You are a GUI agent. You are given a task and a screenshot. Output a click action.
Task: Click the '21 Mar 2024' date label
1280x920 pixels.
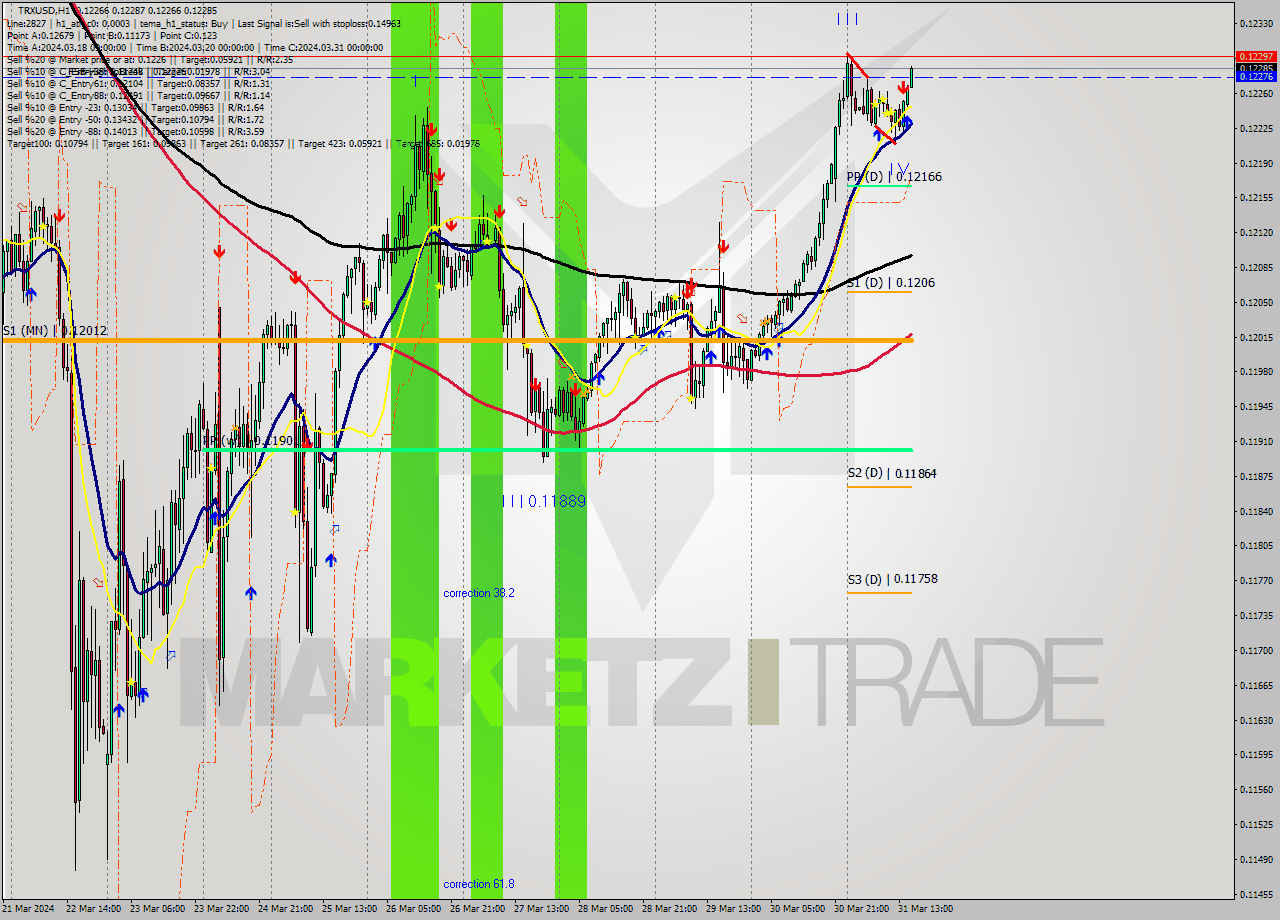pos(28,909)
